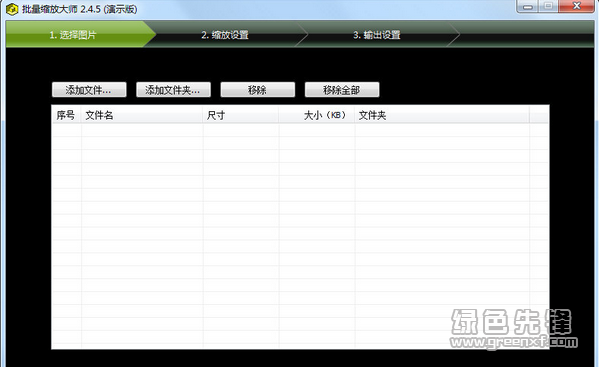
Task: Click inside the empty file list area
Action: tap(300, 236)
